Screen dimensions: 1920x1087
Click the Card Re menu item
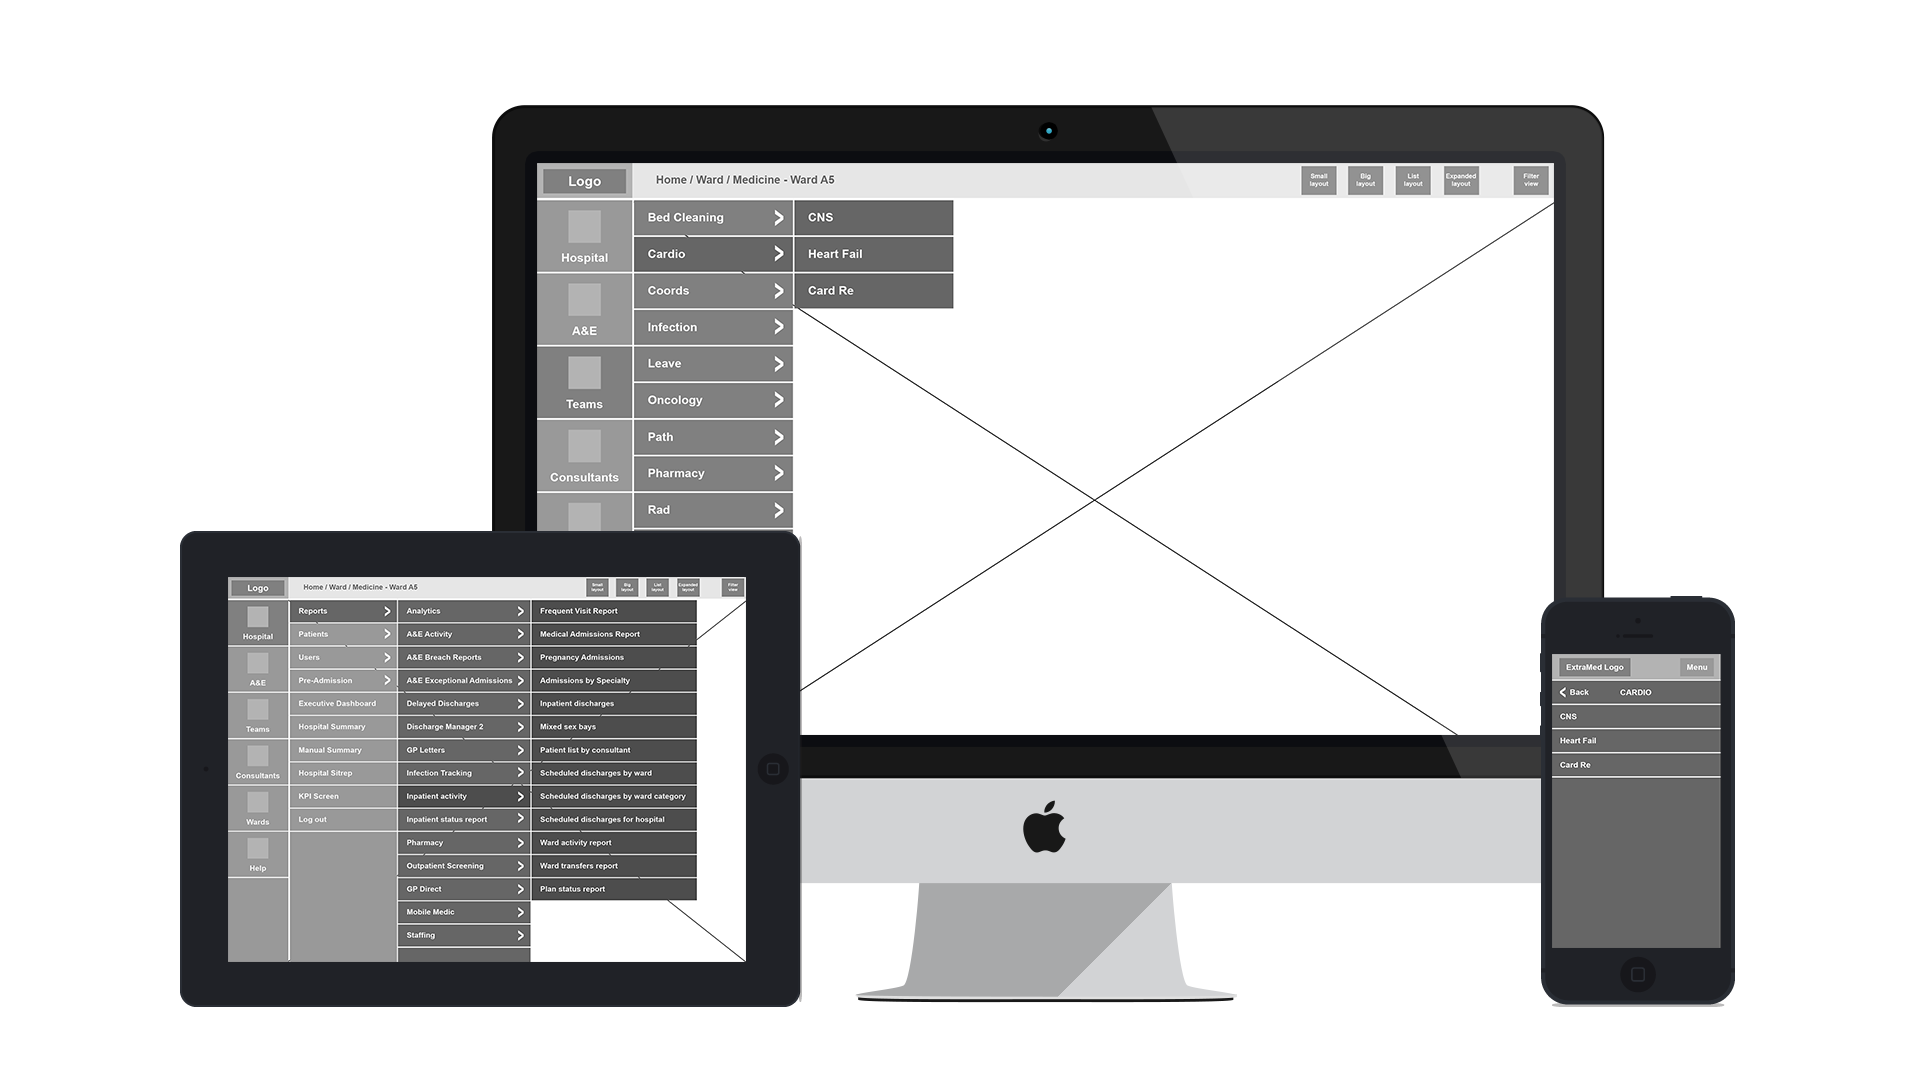[x=874, y=289]
